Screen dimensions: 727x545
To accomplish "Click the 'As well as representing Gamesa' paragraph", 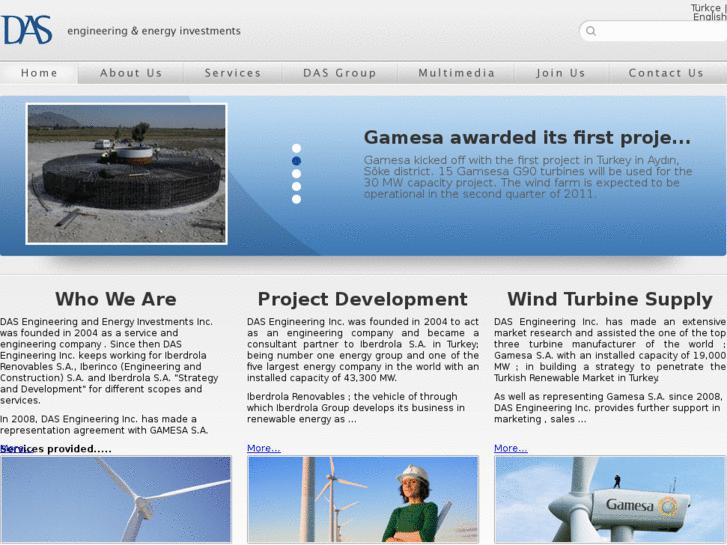I will pos(608,408).
